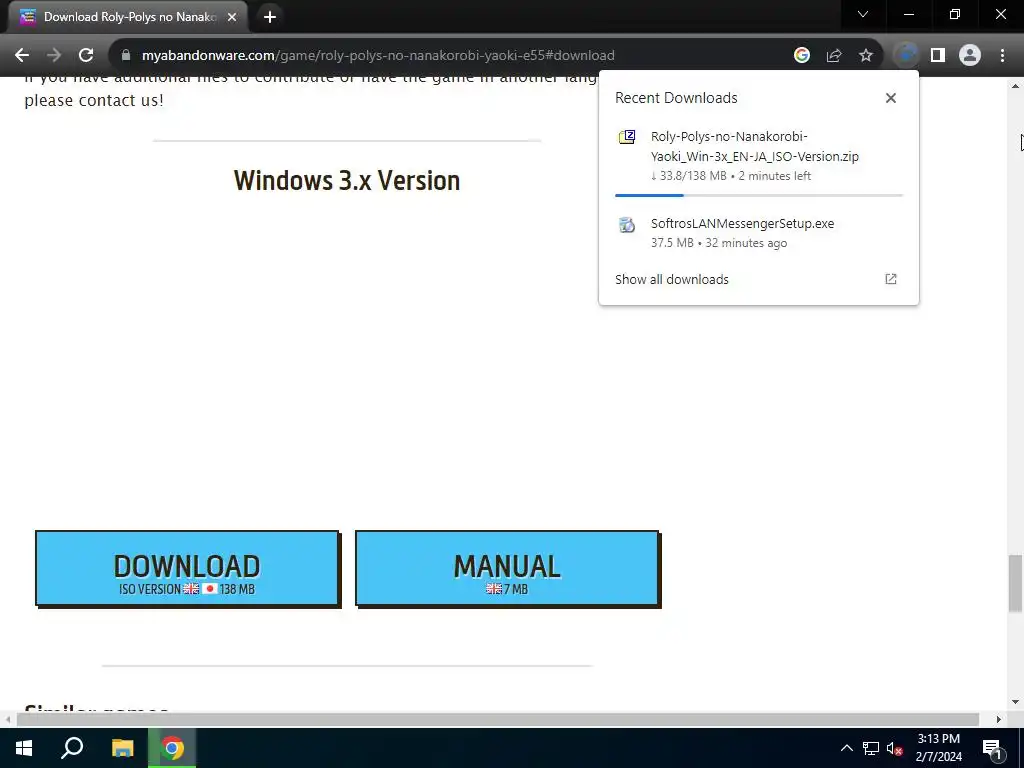Click the site padlock icon
The height and width of the screenshot is (768, 1024).
click(126, 56)
